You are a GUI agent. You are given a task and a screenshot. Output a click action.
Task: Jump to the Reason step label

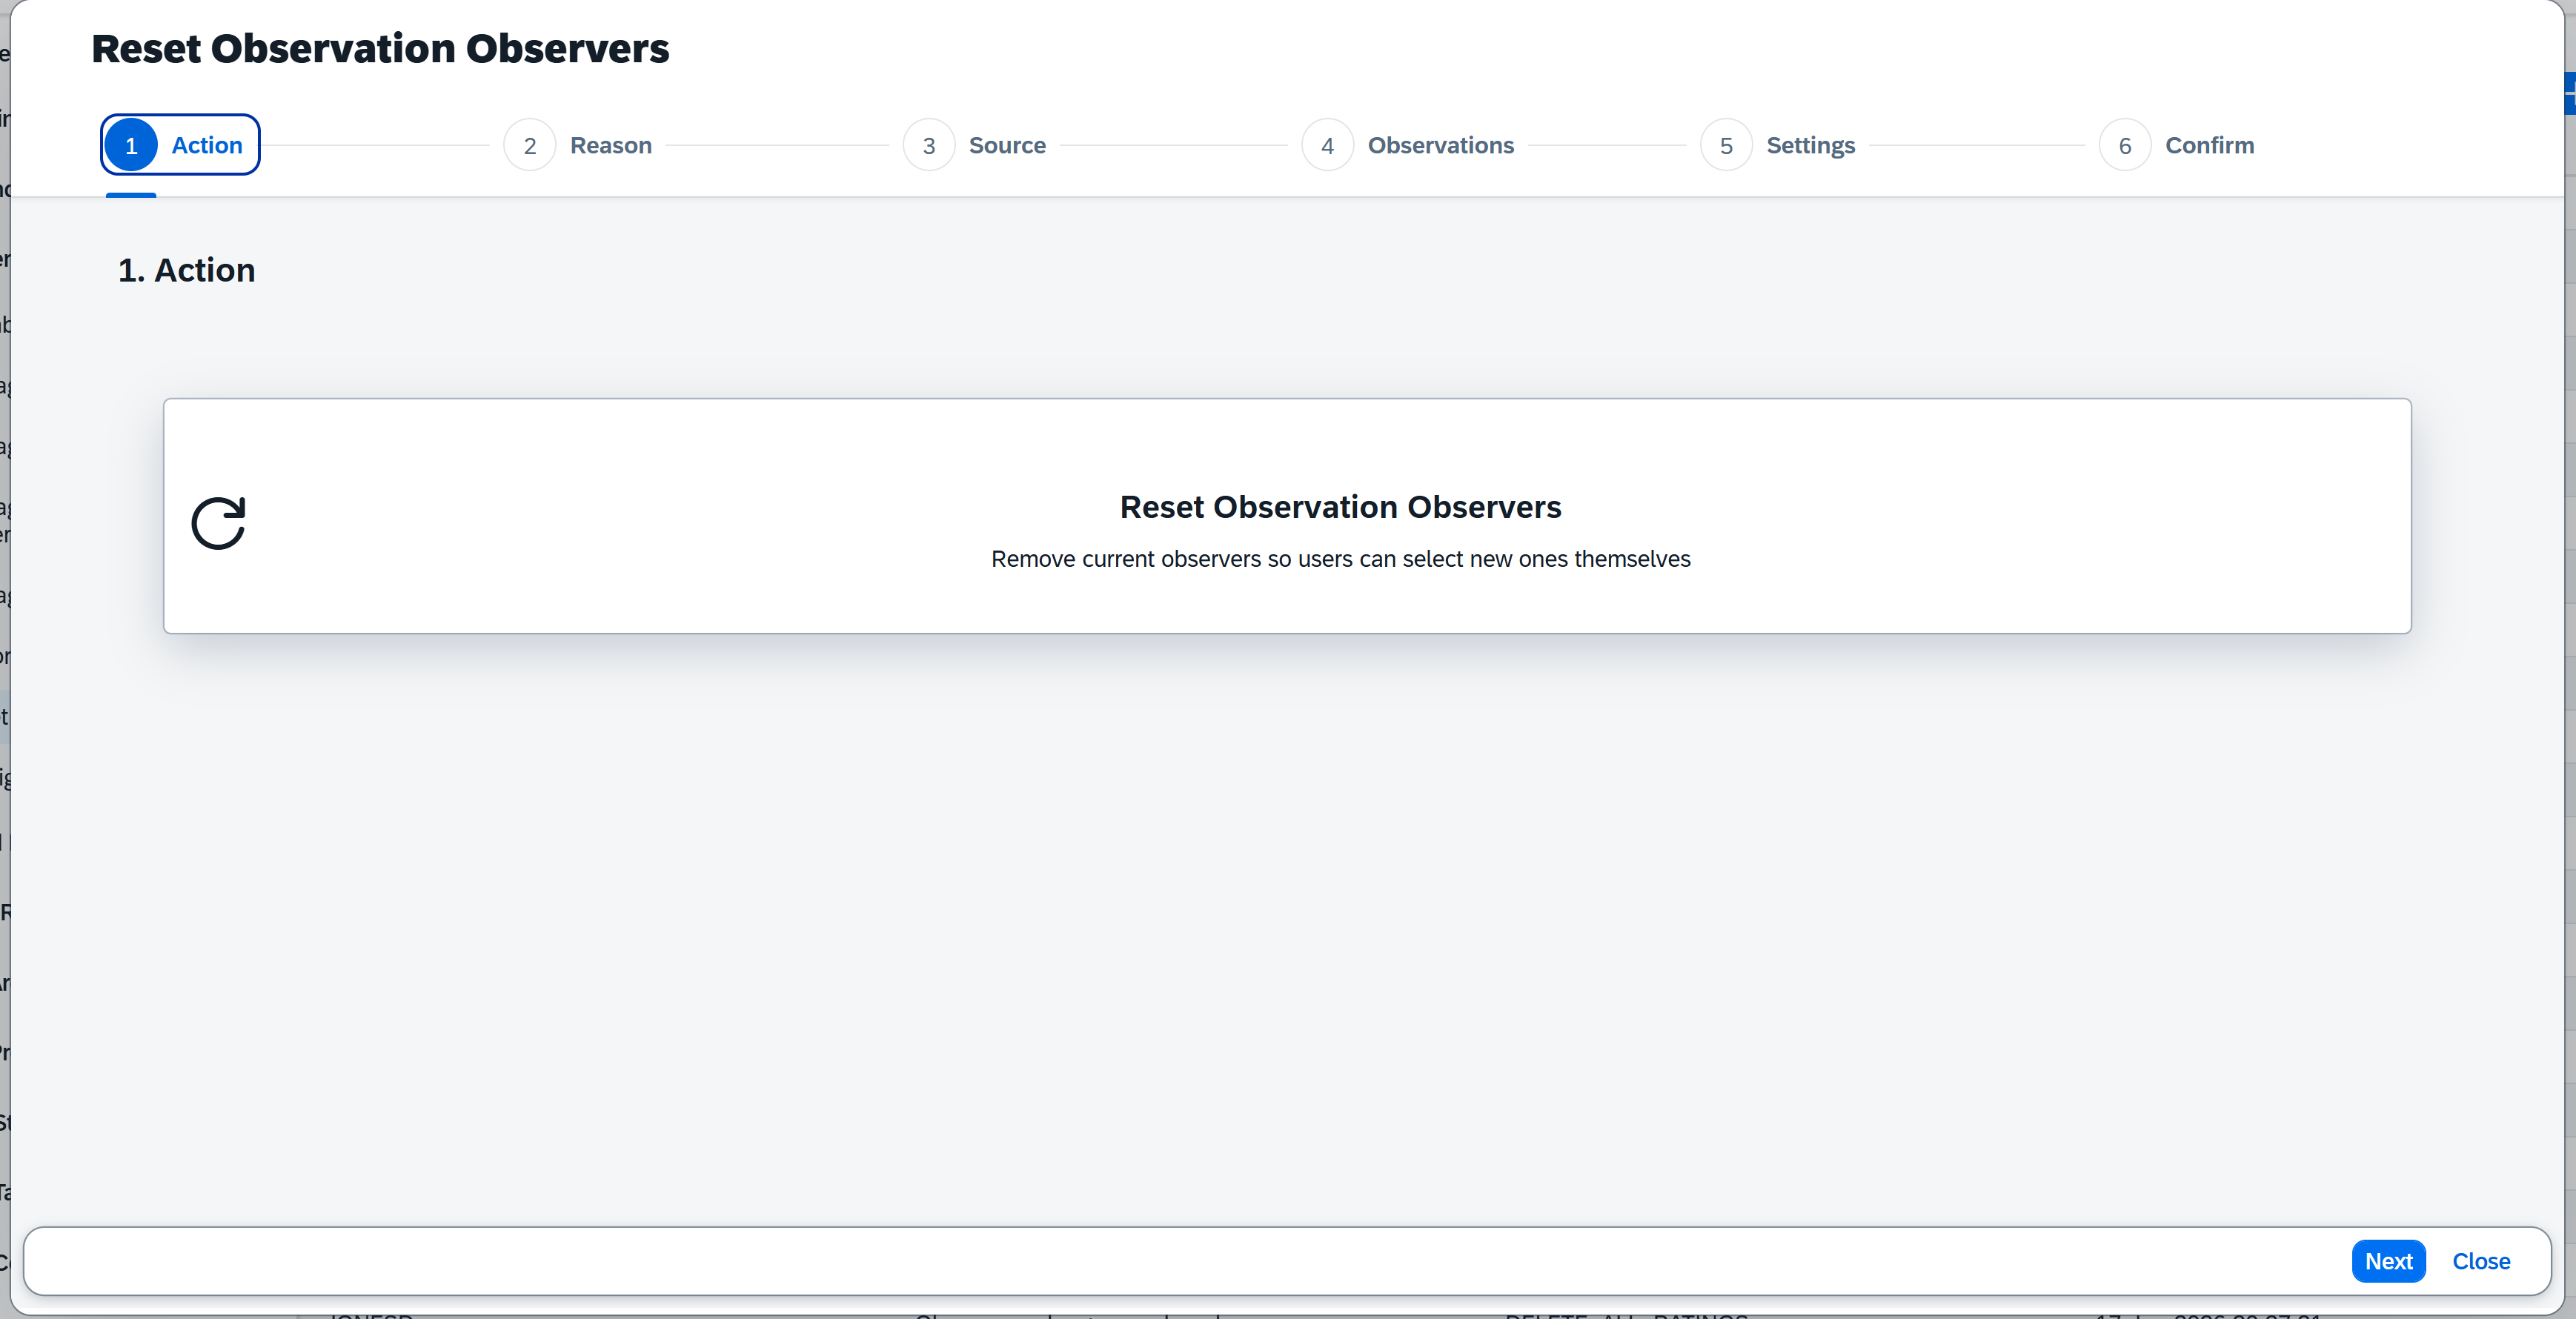click(x=610, y=146)
